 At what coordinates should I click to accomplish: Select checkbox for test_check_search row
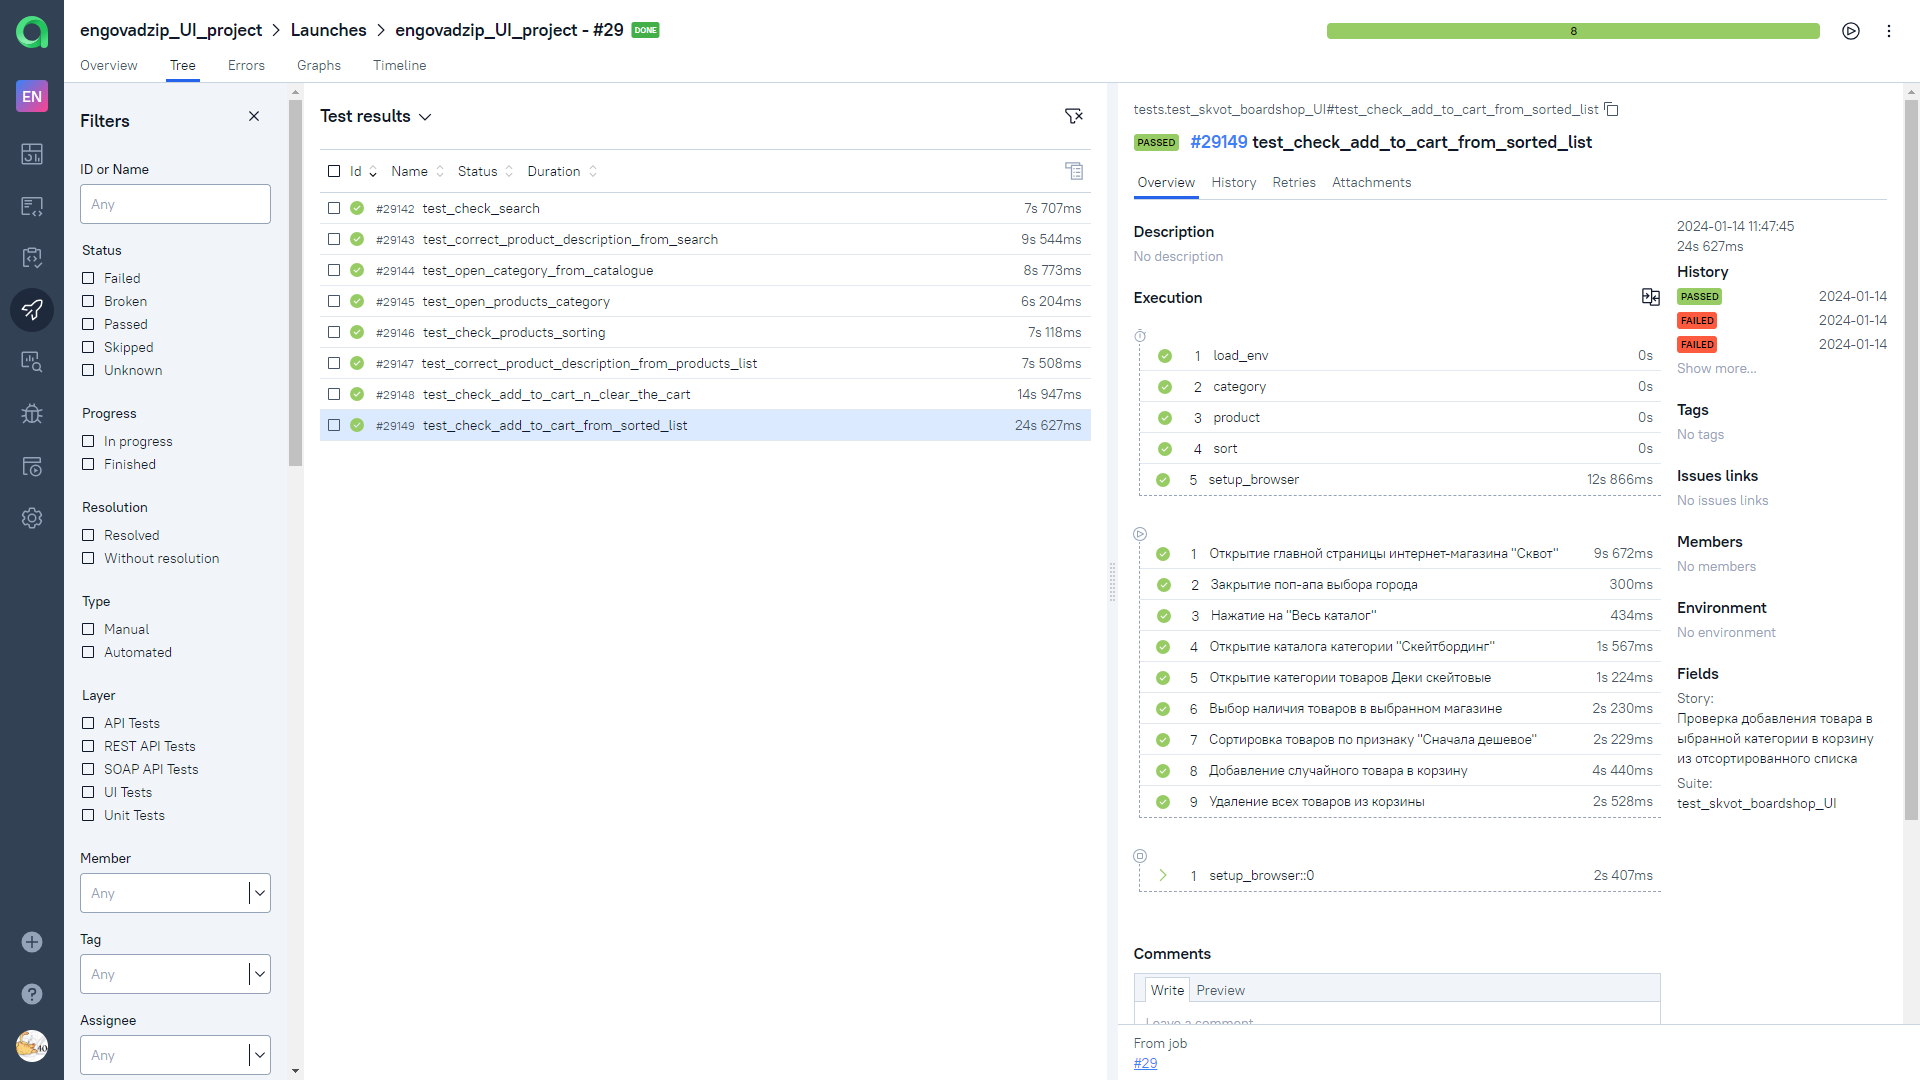[334, 208]
